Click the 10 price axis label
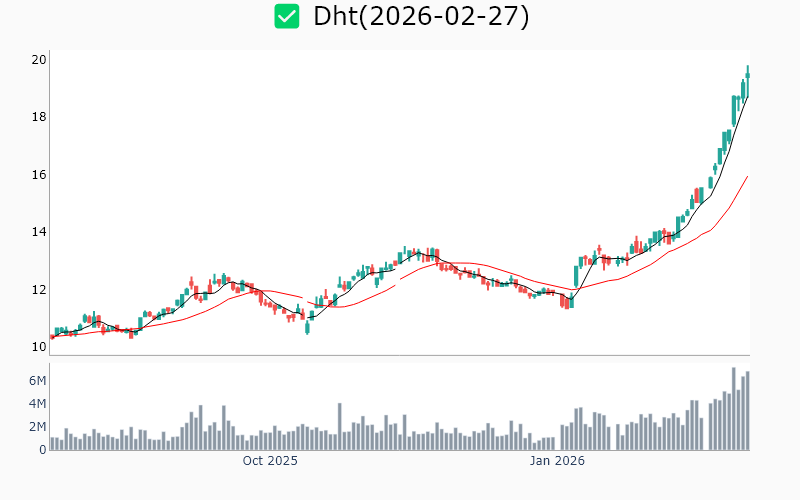Viewport: 800px width, 500px height. [39, 347]
